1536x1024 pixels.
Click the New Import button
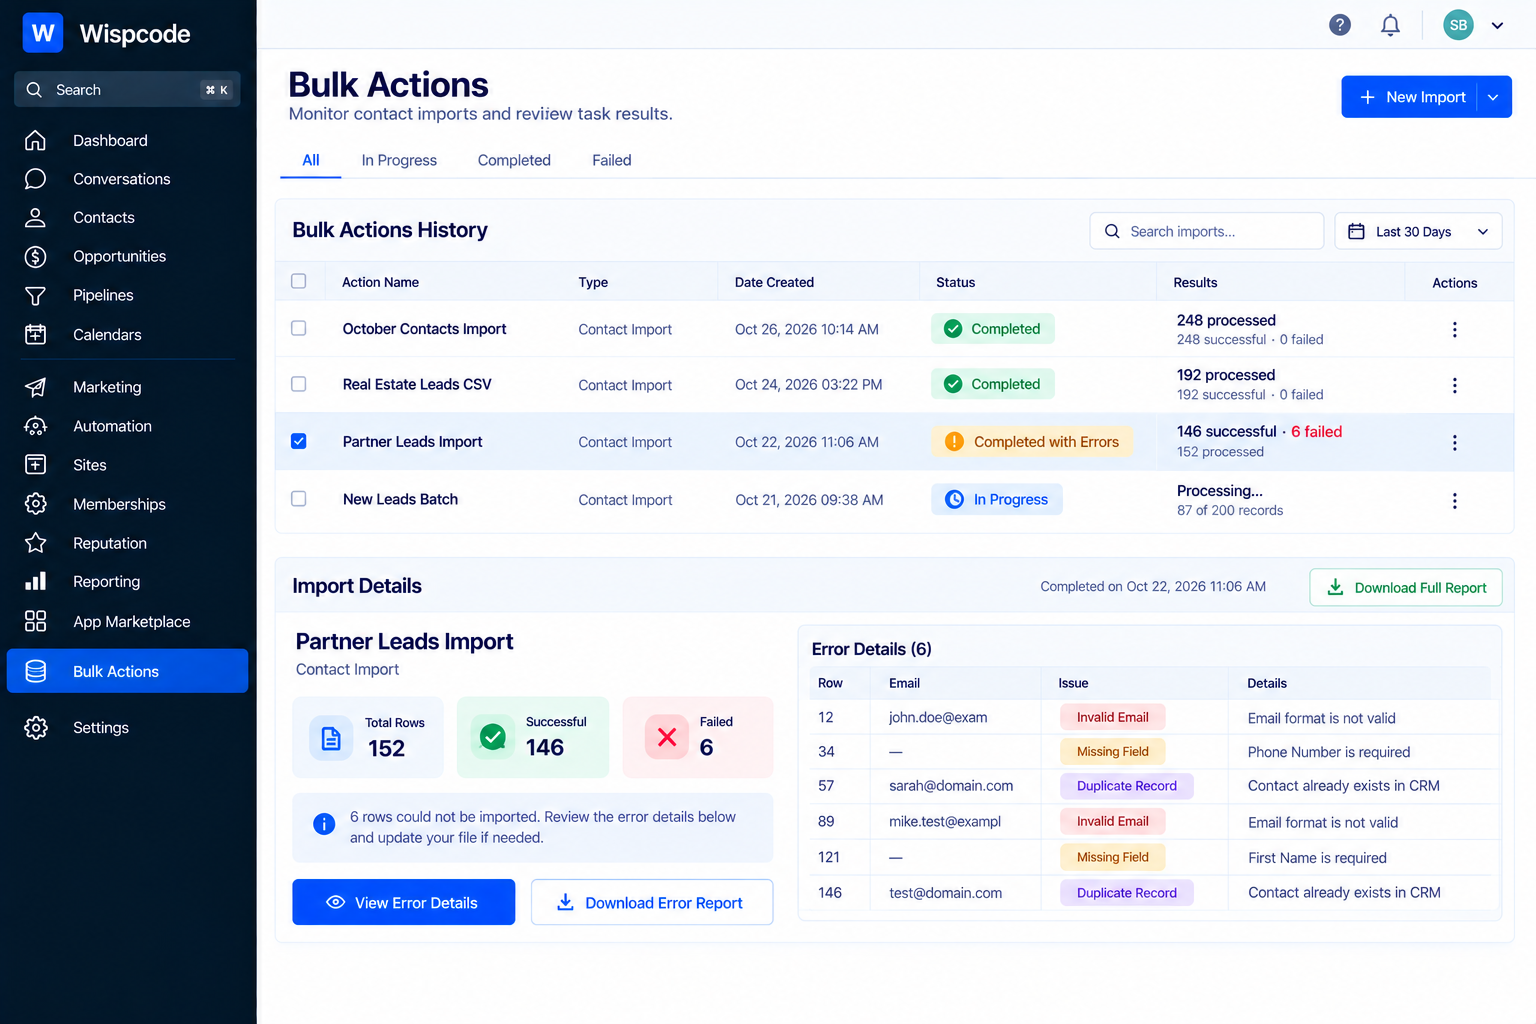(1410, 97)
